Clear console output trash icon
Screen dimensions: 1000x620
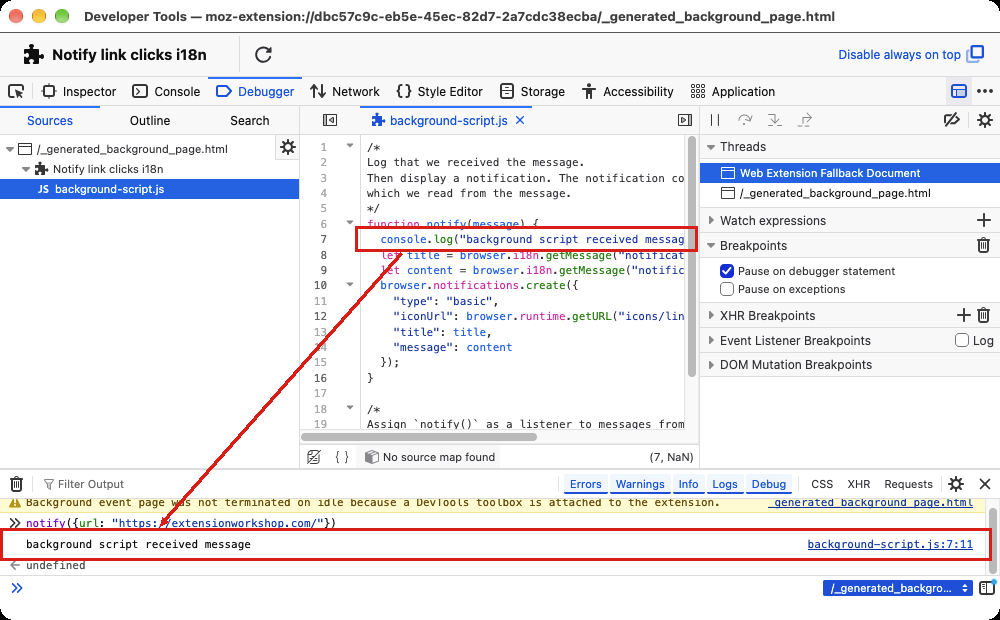[17, 484]
